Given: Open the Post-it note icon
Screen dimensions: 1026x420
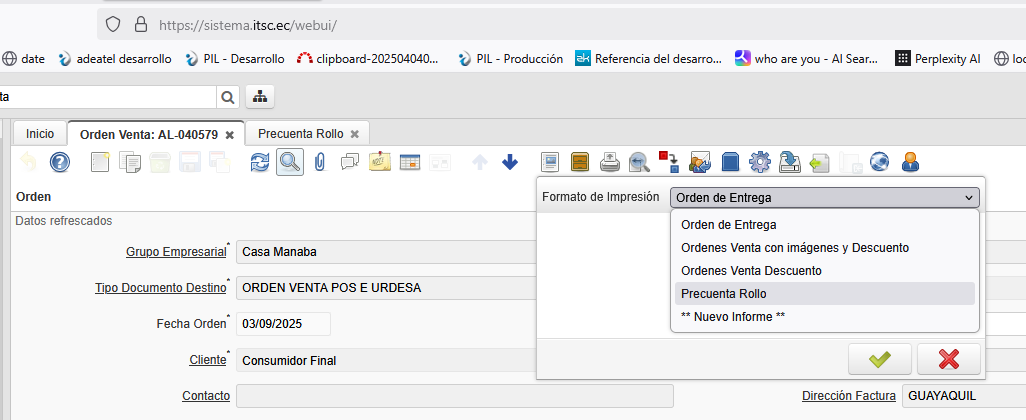Looking at the screenshot, I should pos(380,162).
